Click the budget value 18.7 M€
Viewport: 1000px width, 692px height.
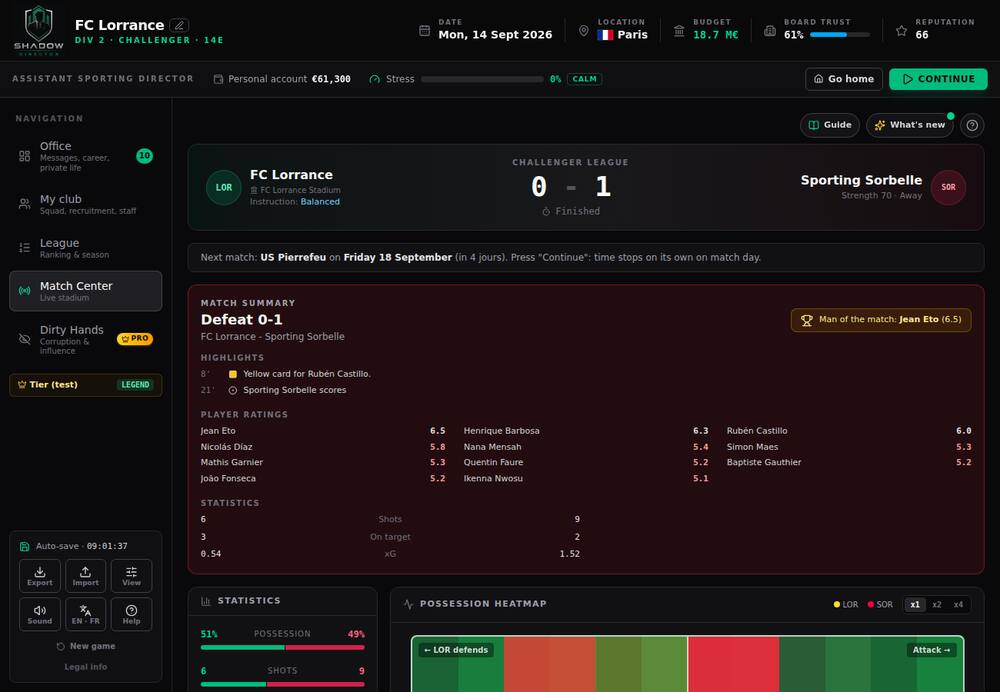(x=716, y=35)
